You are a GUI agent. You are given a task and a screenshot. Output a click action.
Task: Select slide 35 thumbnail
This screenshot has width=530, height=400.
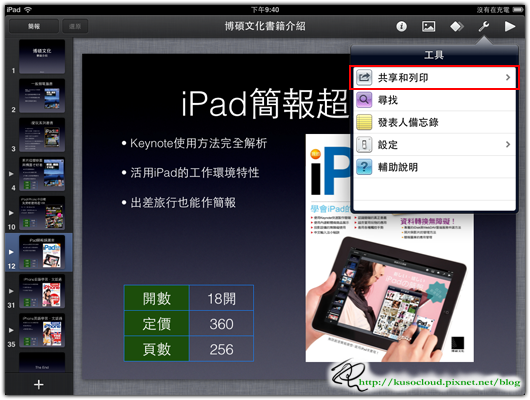coord(42,330)
